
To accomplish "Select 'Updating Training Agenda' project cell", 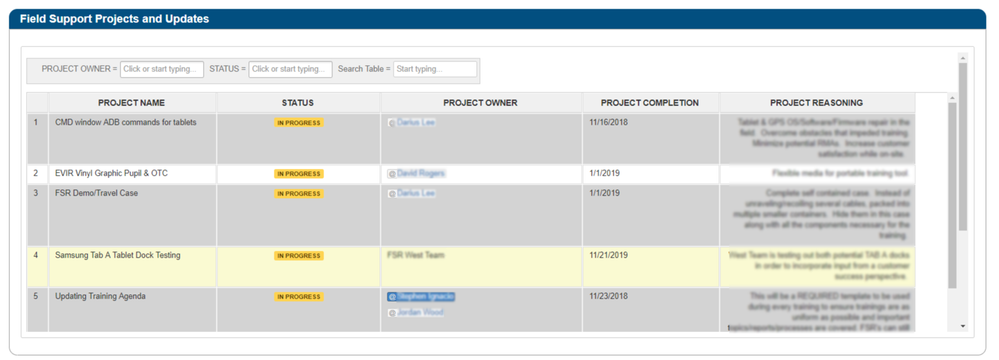I will (x=132, y=310).
